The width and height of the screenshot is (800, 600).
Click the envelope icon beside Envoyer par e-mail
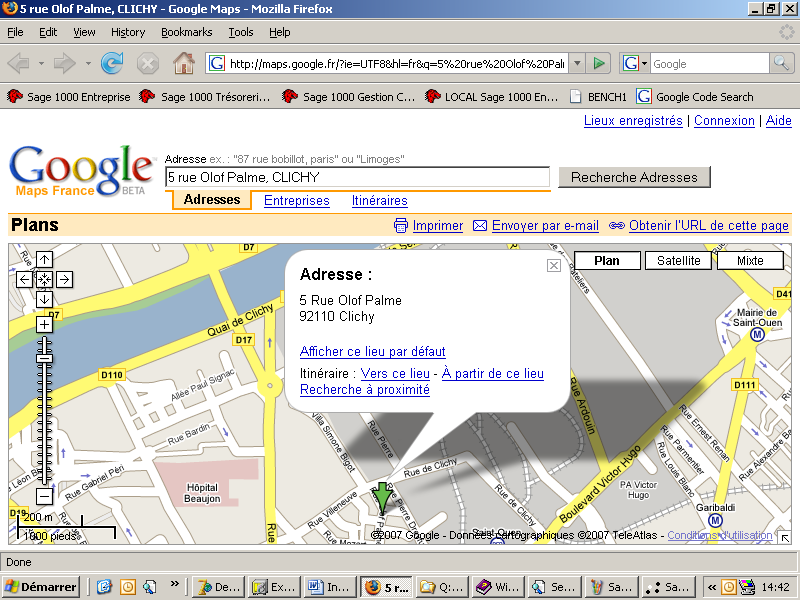coord(480,226)
